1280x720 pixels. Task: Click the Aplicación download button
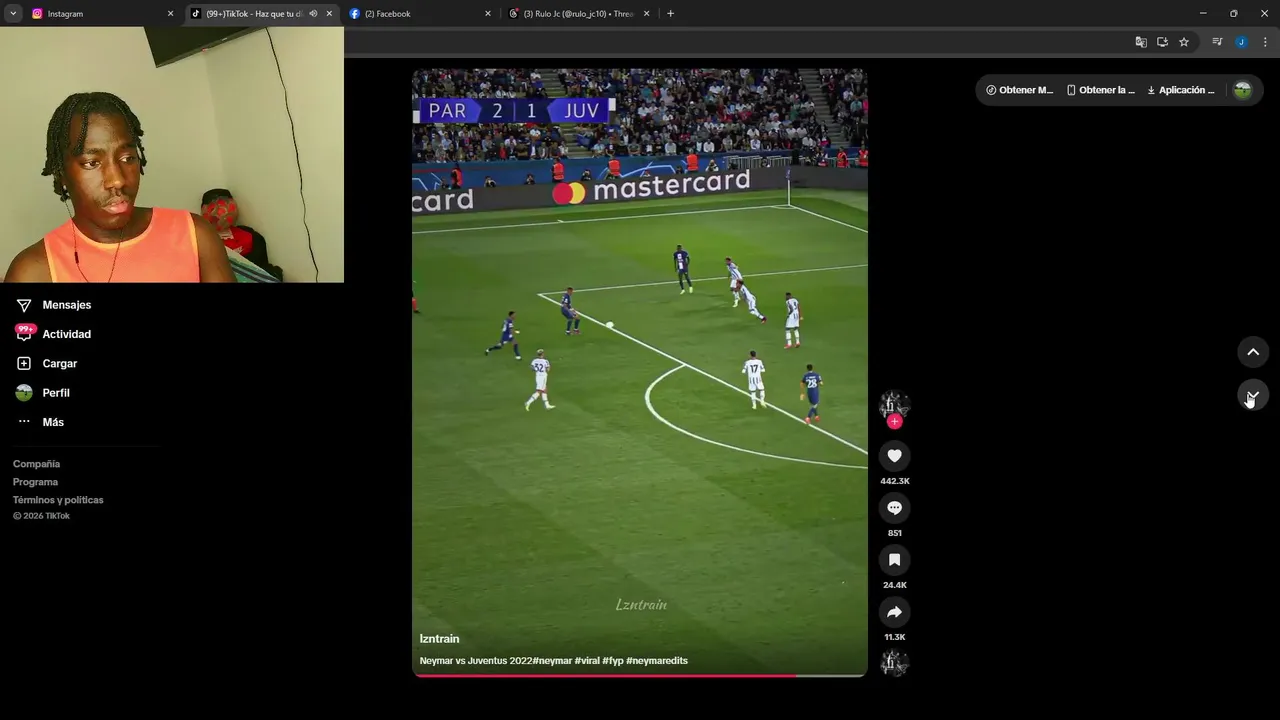pos(1181,90)
